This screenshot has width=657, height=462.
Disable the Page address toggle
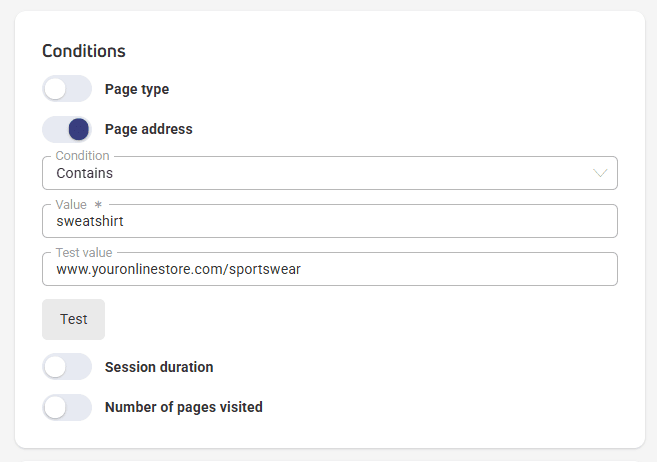(x=67, y=129)
